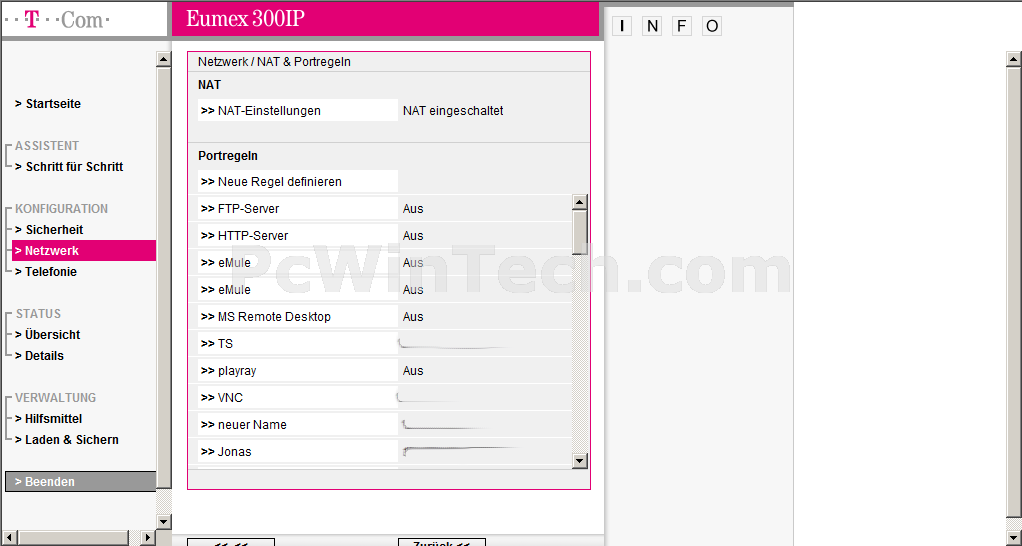The image size is (1022, 546).
Task: Click the Eumex 300IP title
Action: tap(245, 19)
